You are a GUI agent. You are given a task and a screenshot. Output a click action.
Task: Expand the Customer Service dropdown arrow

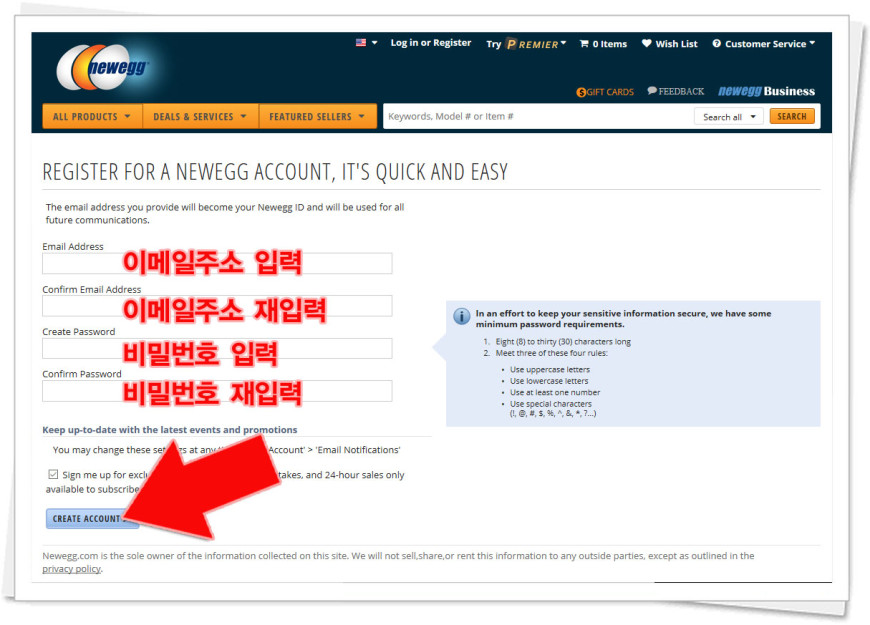tap(812, 43)
